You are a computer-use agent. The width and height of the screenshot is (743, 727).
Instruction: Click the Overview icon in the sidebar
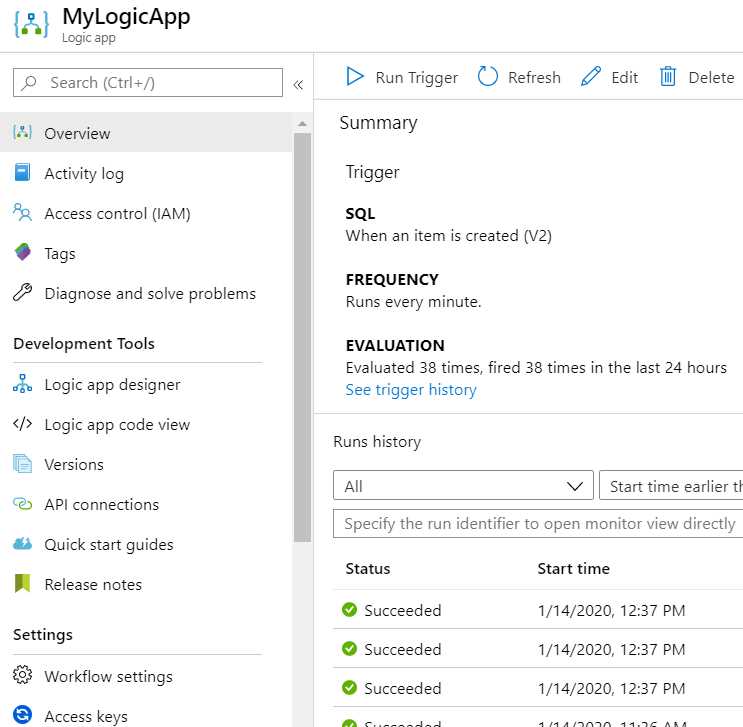pyautogui.click(x=22, y=133)
